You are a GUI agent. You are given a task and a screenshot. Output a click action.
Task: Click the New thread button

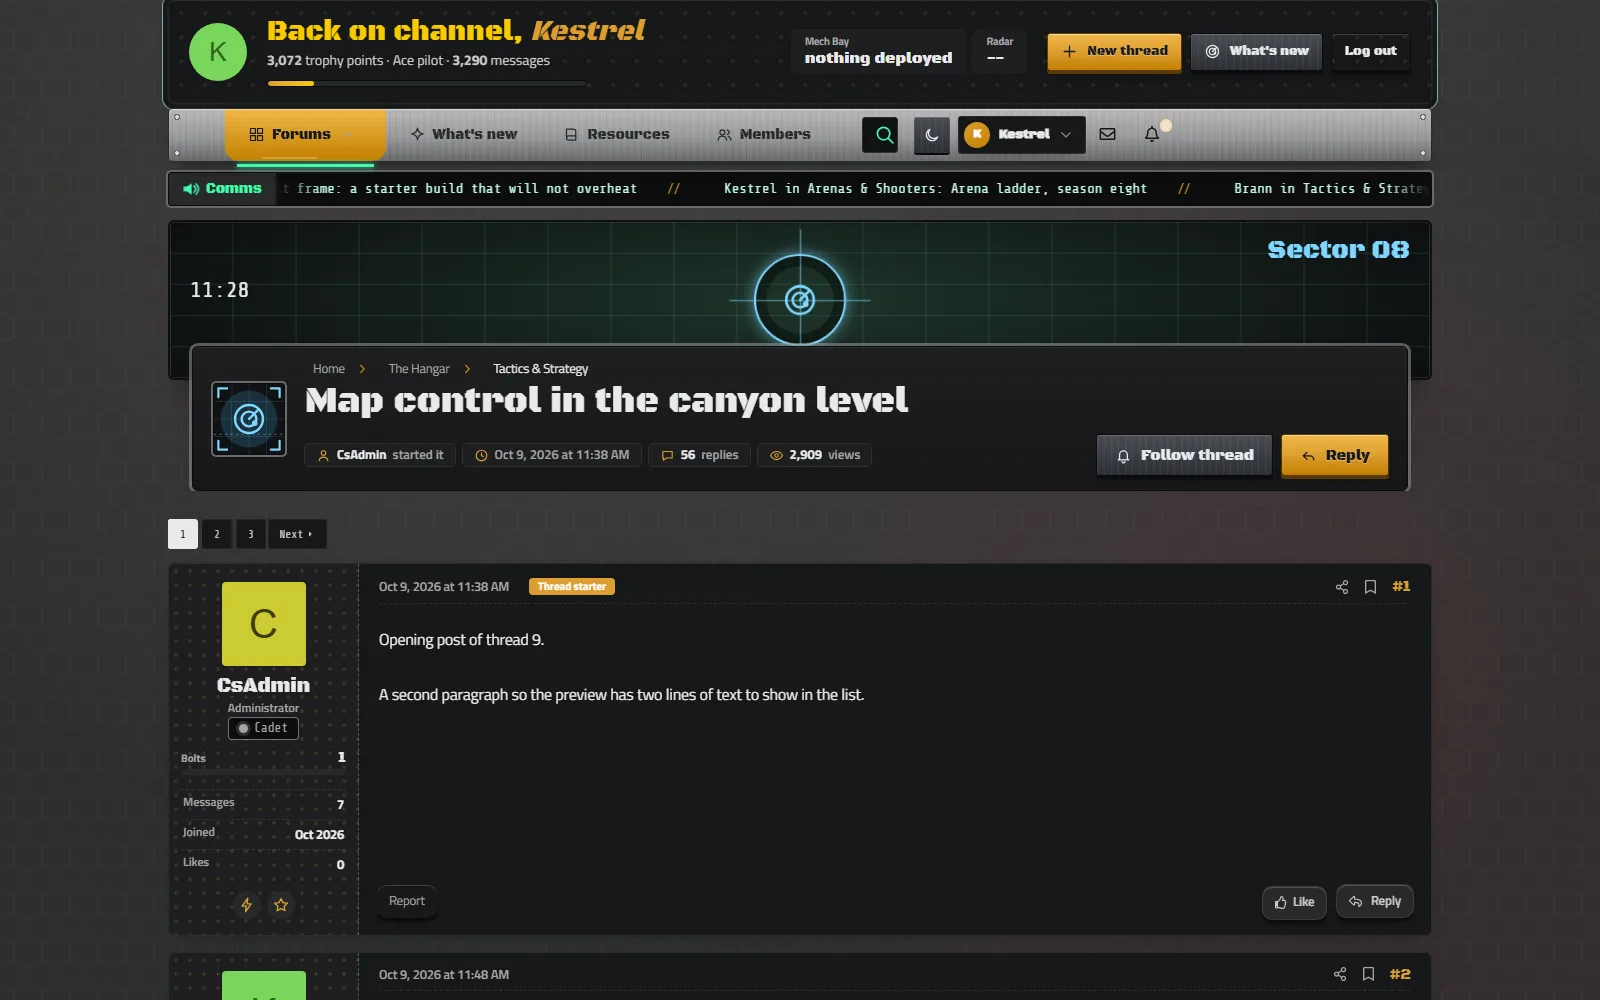click(1114, 51)
